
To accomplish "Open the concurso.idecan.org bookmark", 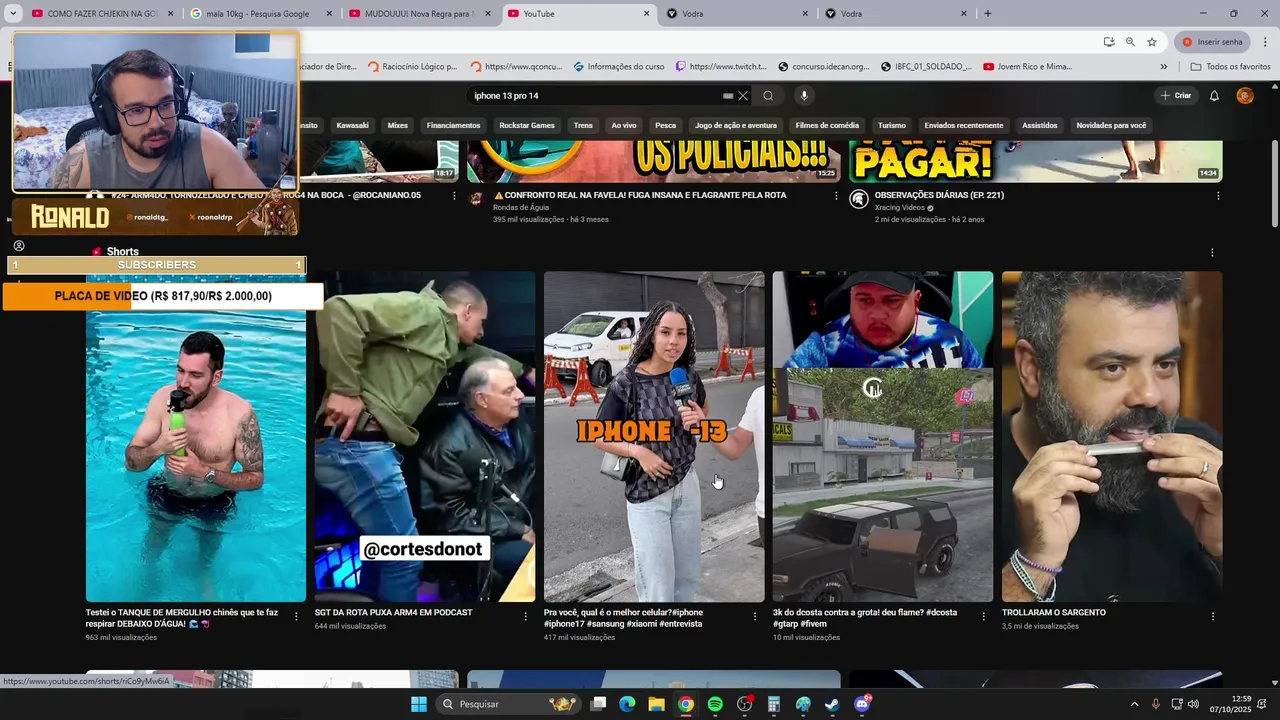I will click(x=824, y=67).
